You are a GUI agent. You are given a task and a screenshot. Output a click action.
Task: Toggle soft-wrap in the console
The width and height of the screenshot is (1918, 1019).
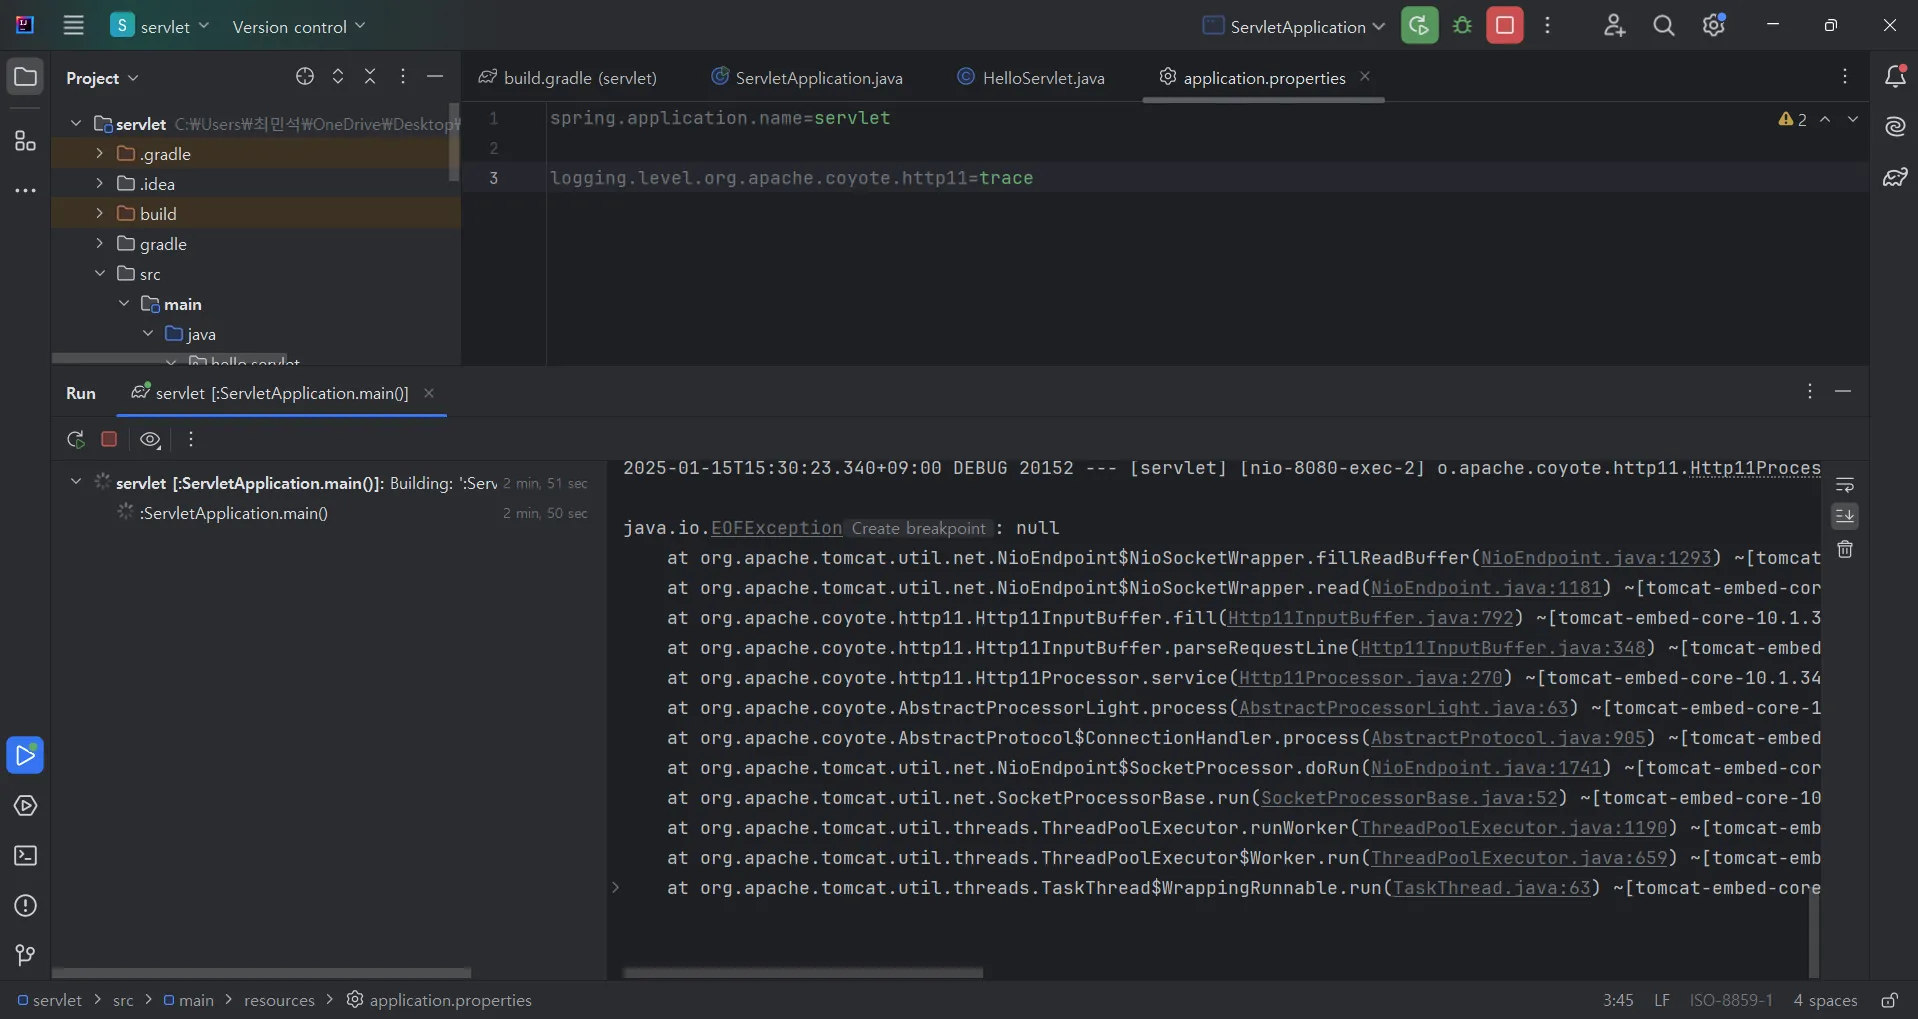point(1845,486)
